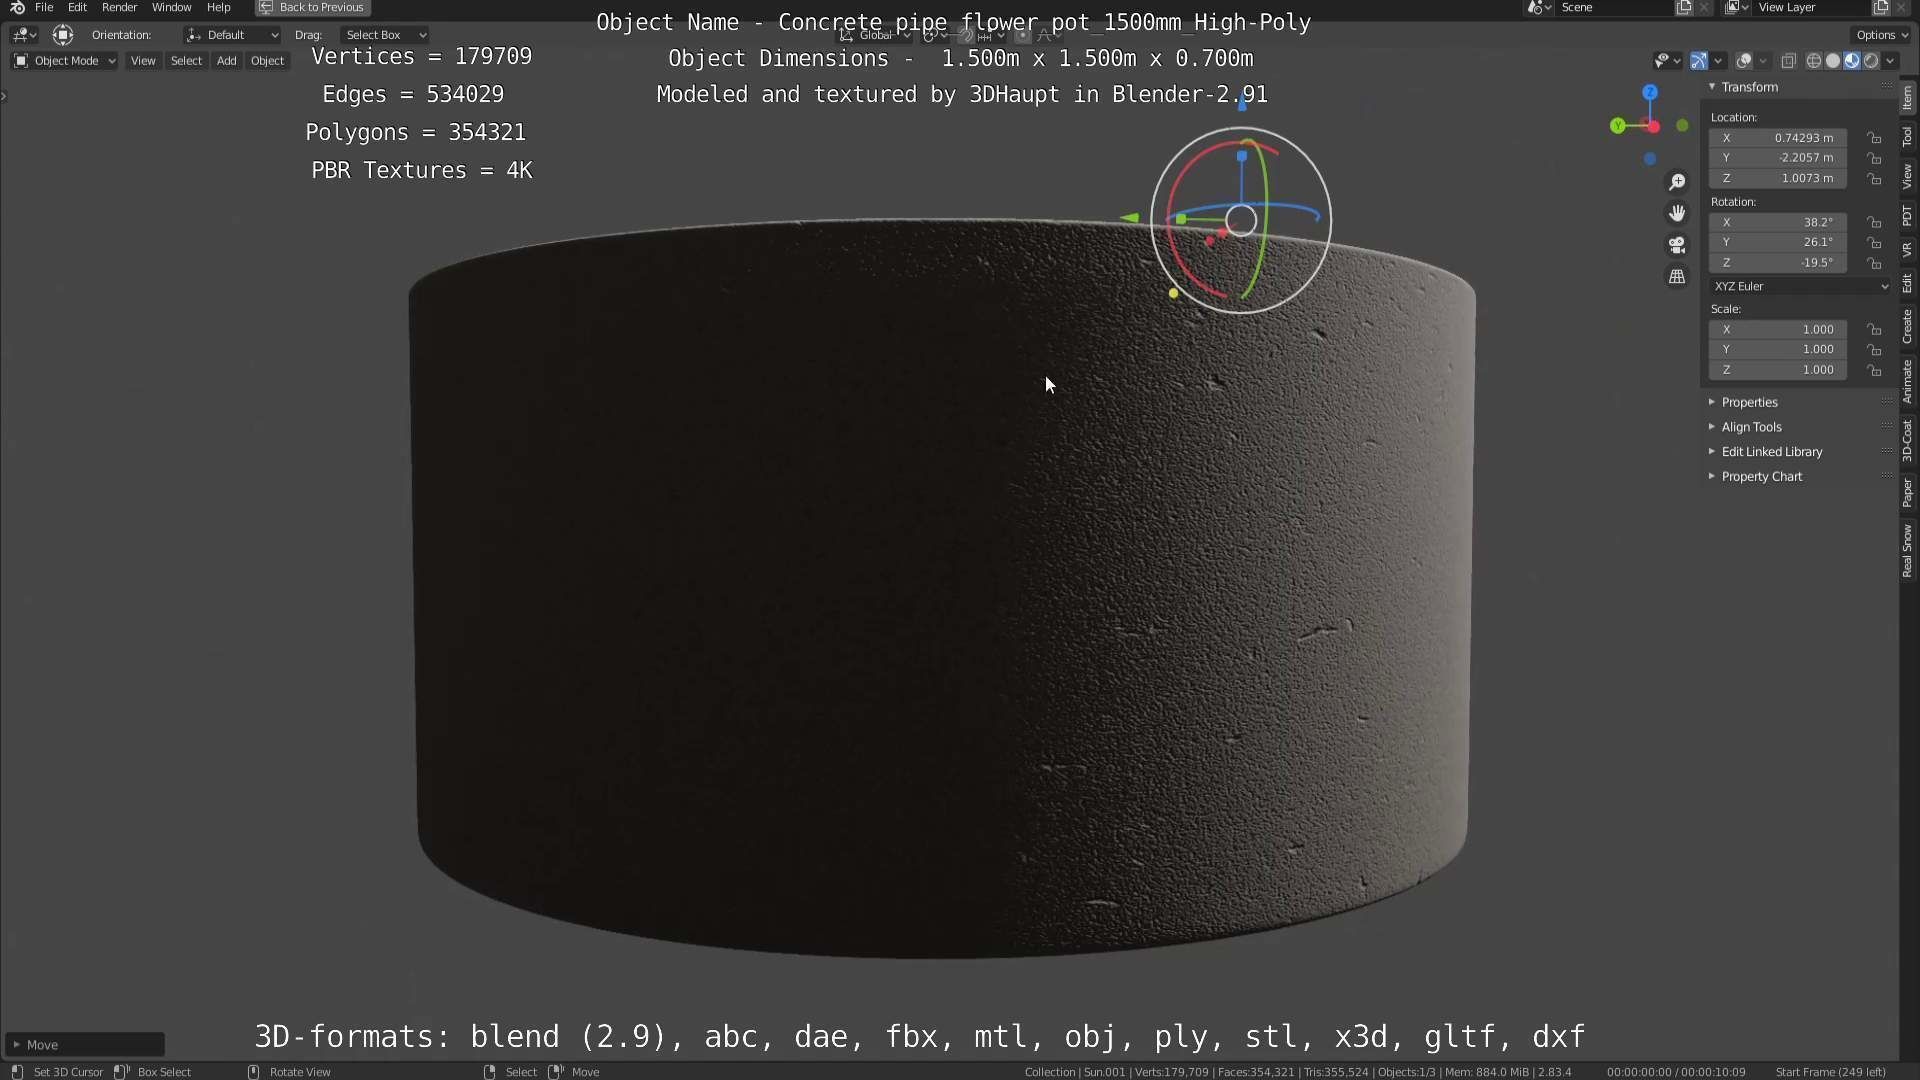Screen dimensions: 1920x1080
Task: Expand the Move operator panel
Action: 84,1045
